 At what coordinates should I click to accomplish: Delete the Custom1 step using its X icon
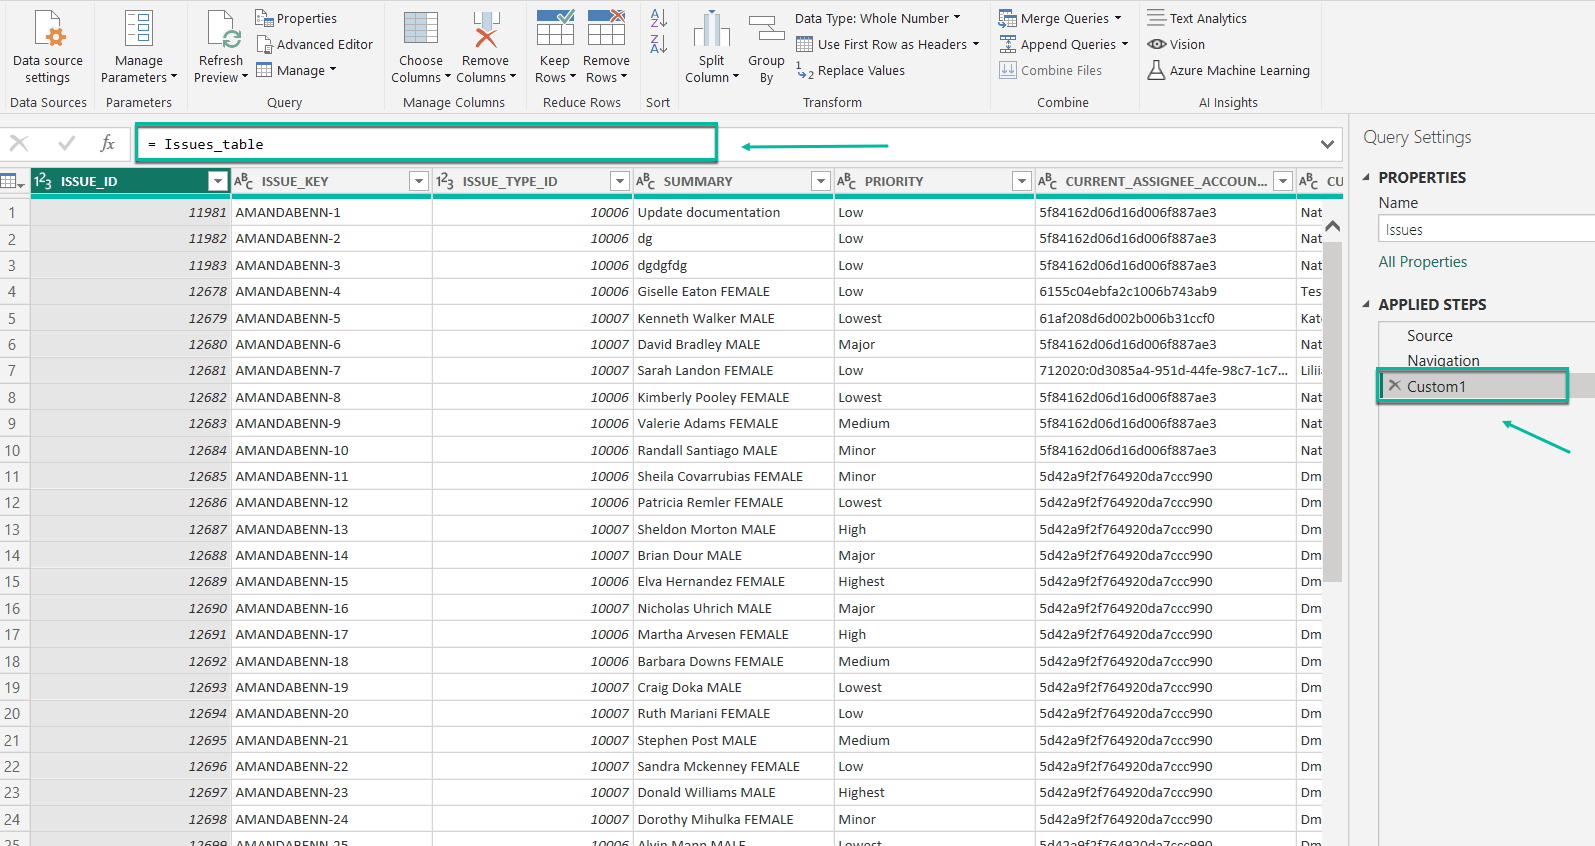pyautogui.click(x=1394, y=386)
